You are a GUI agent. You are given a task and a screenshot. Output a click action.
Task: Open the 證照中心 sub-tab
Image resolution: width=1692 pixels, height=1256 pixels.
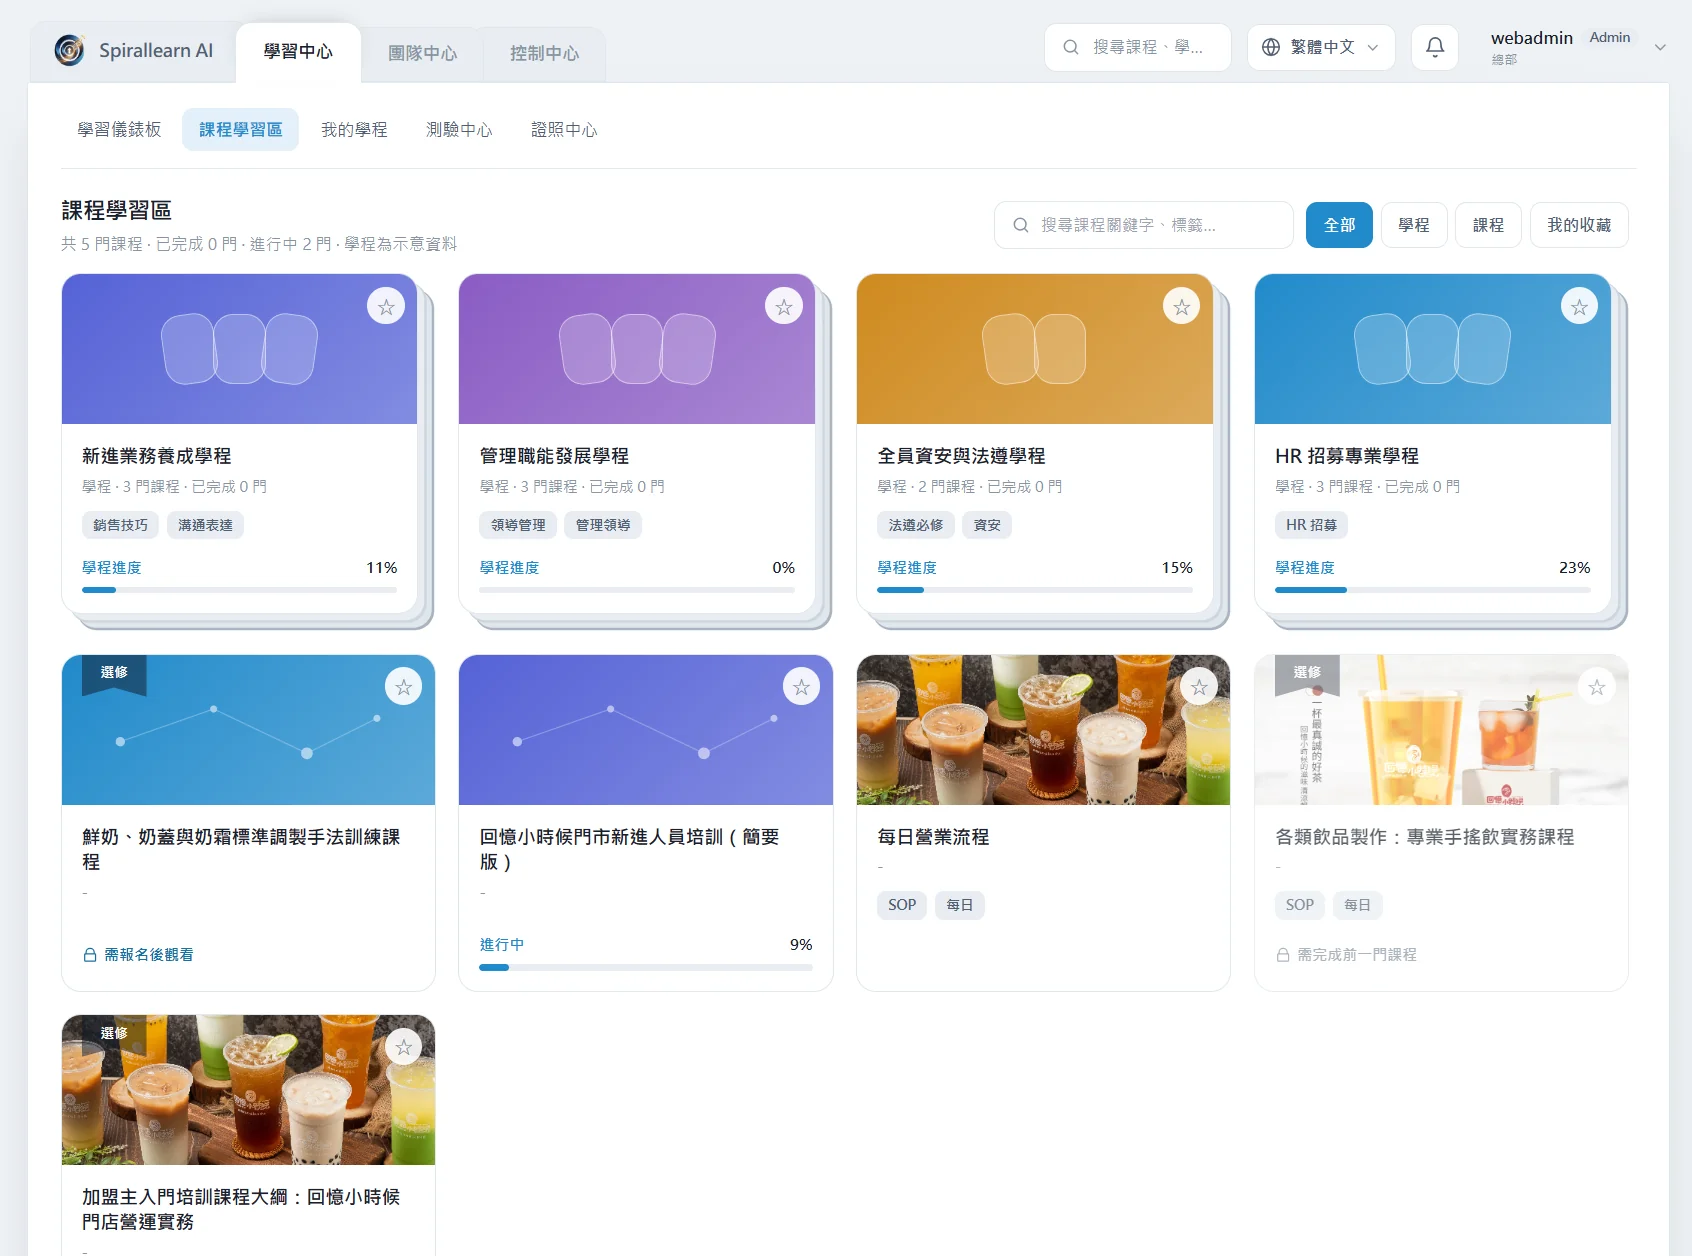(x=564, y=130)
